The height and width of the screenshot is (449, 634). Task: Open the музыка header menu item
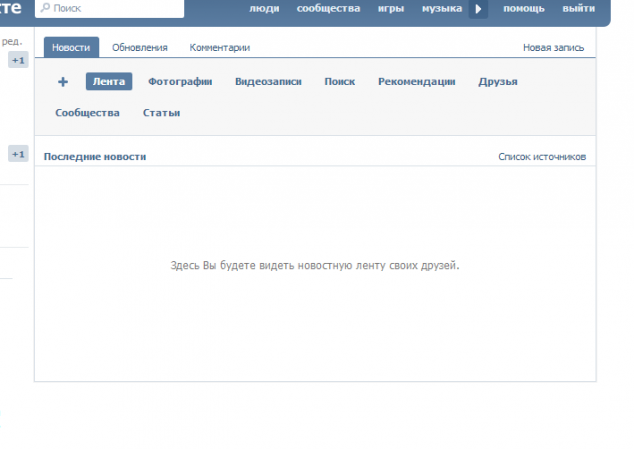click(x=442, y=8)
